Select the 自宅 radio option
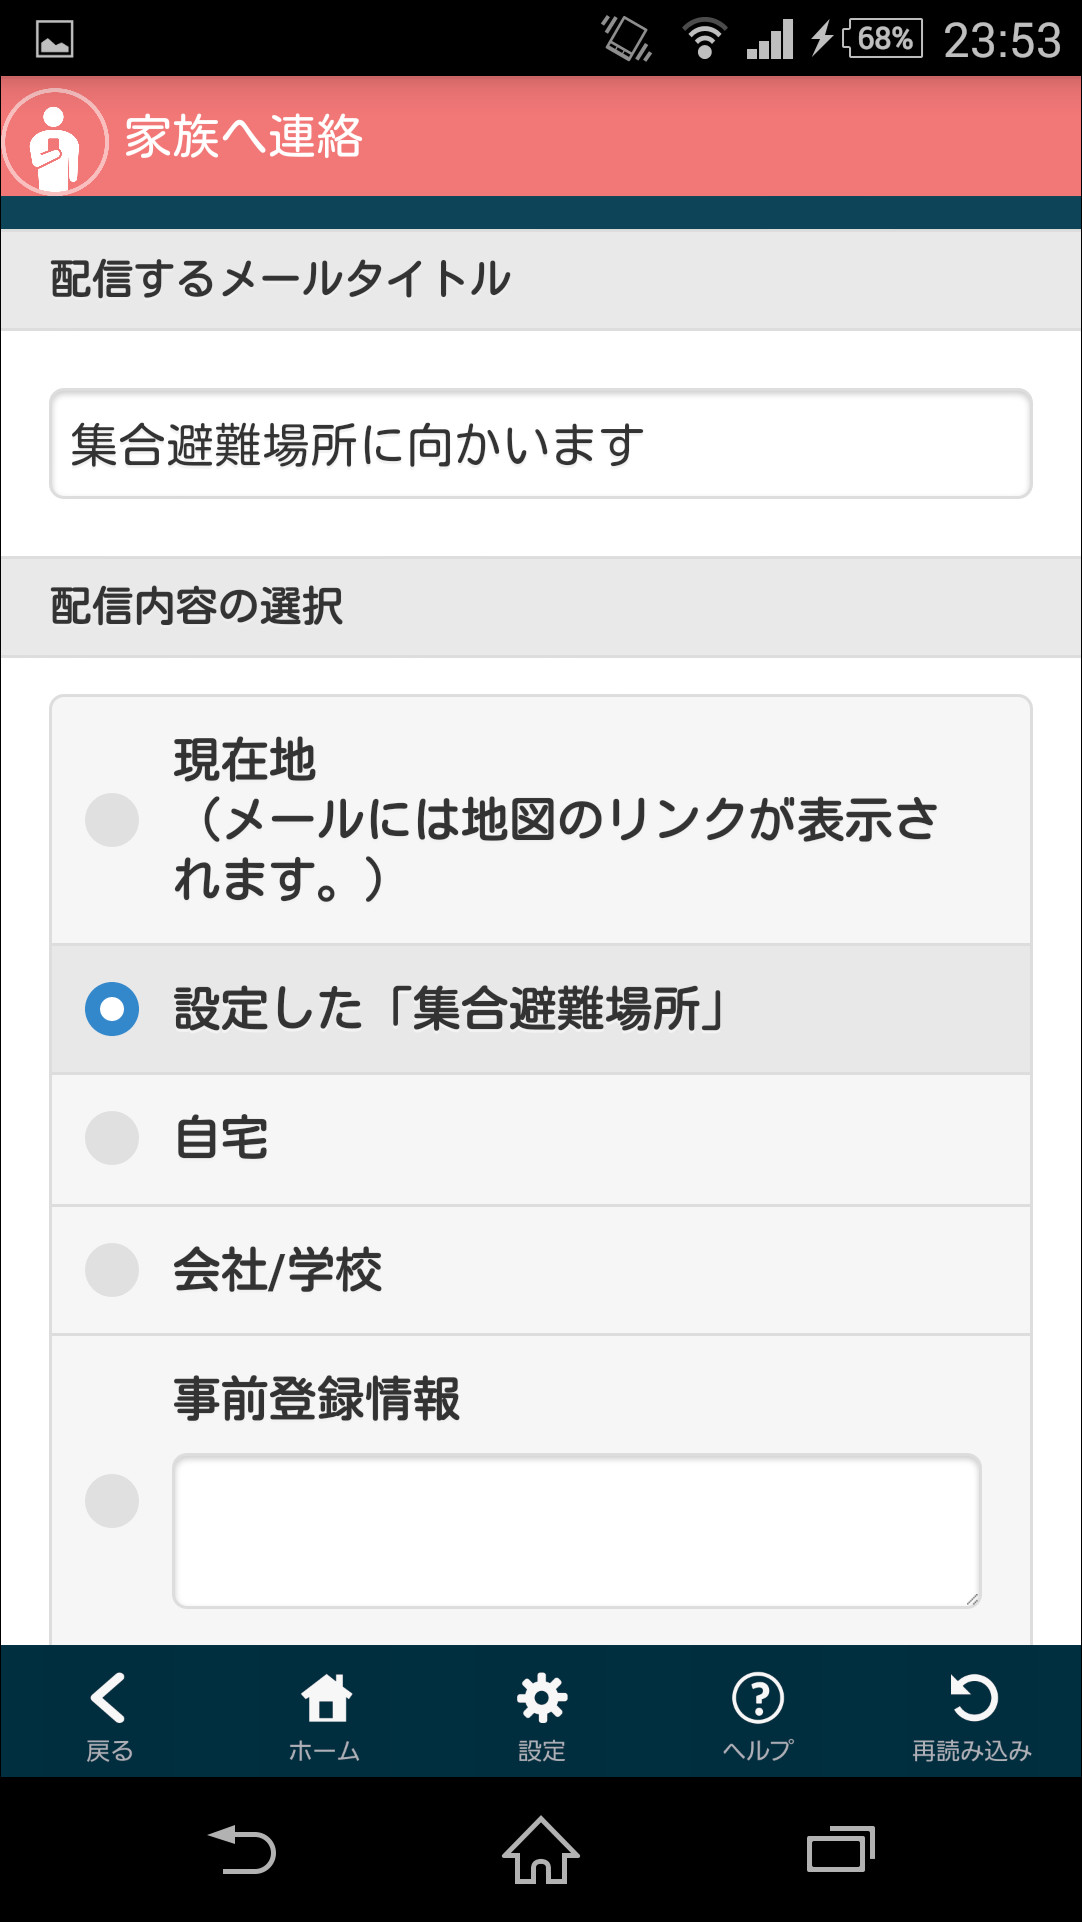Image resolution: width=1082 pixels, height=1922 pixels. [111, 1137]
